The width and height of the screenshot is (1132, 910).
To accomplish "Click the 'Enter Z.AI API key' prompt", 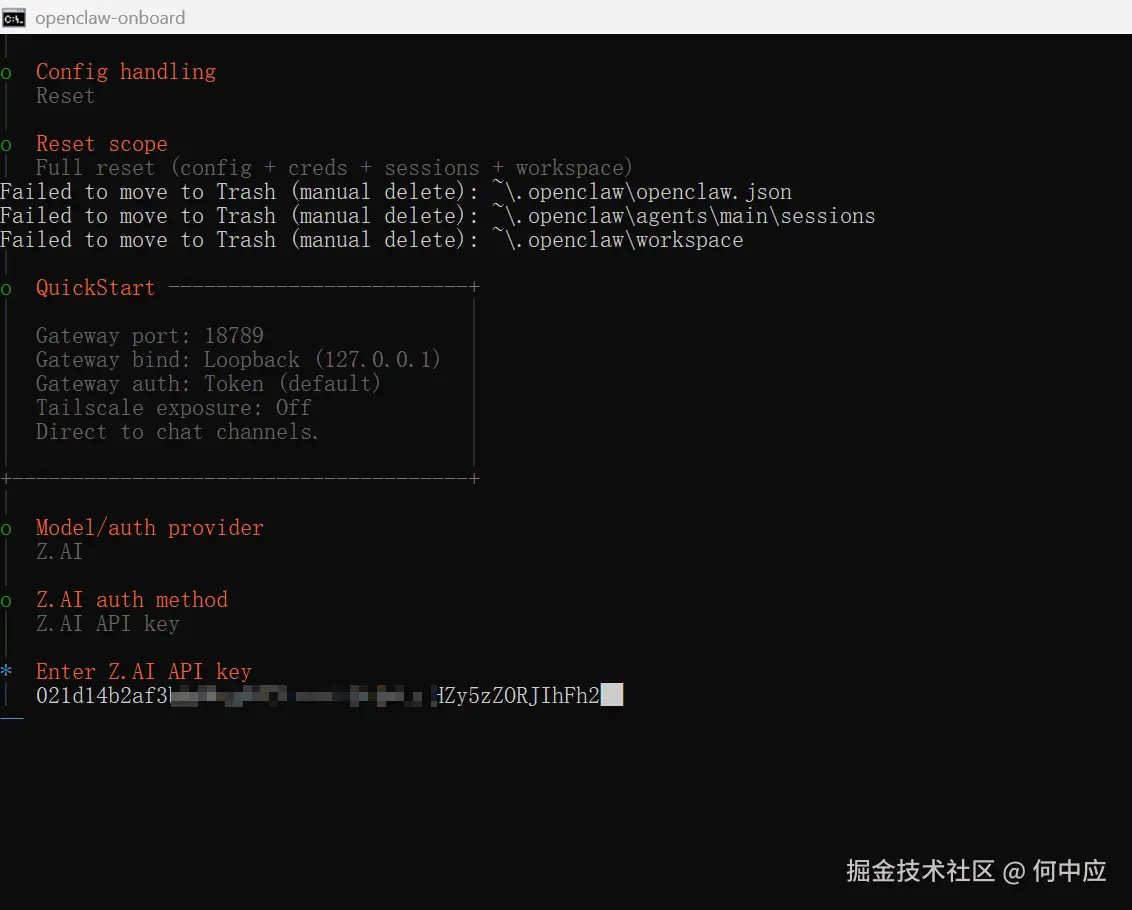I will click(144, 672).
